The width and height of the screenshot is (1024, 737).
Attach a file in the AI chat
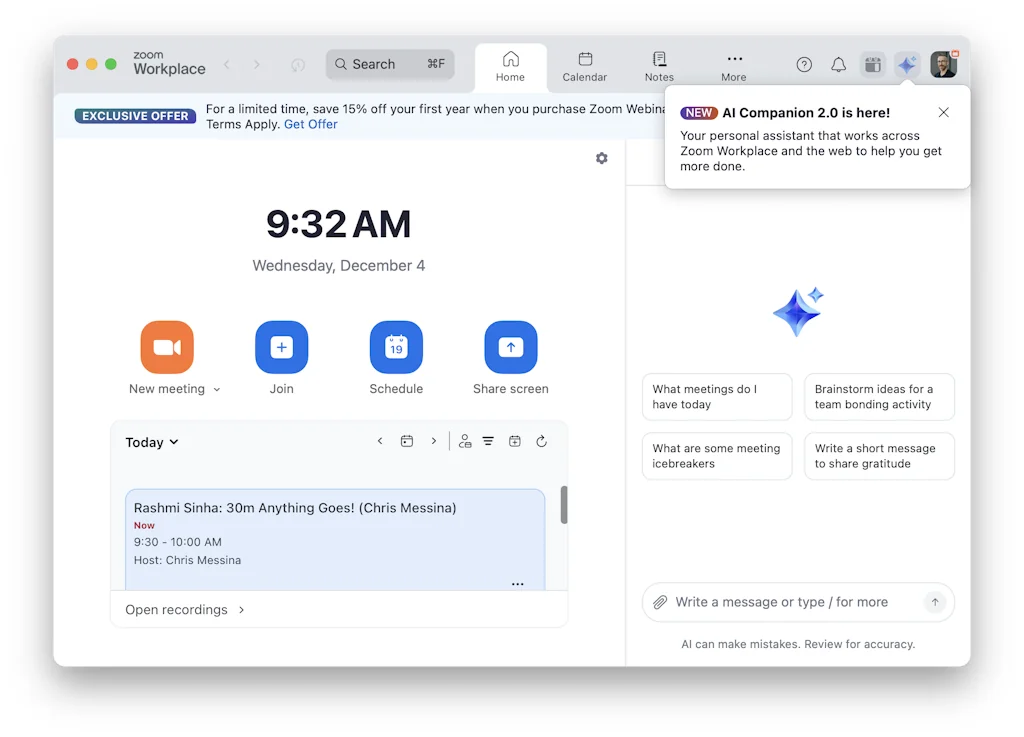659,602
